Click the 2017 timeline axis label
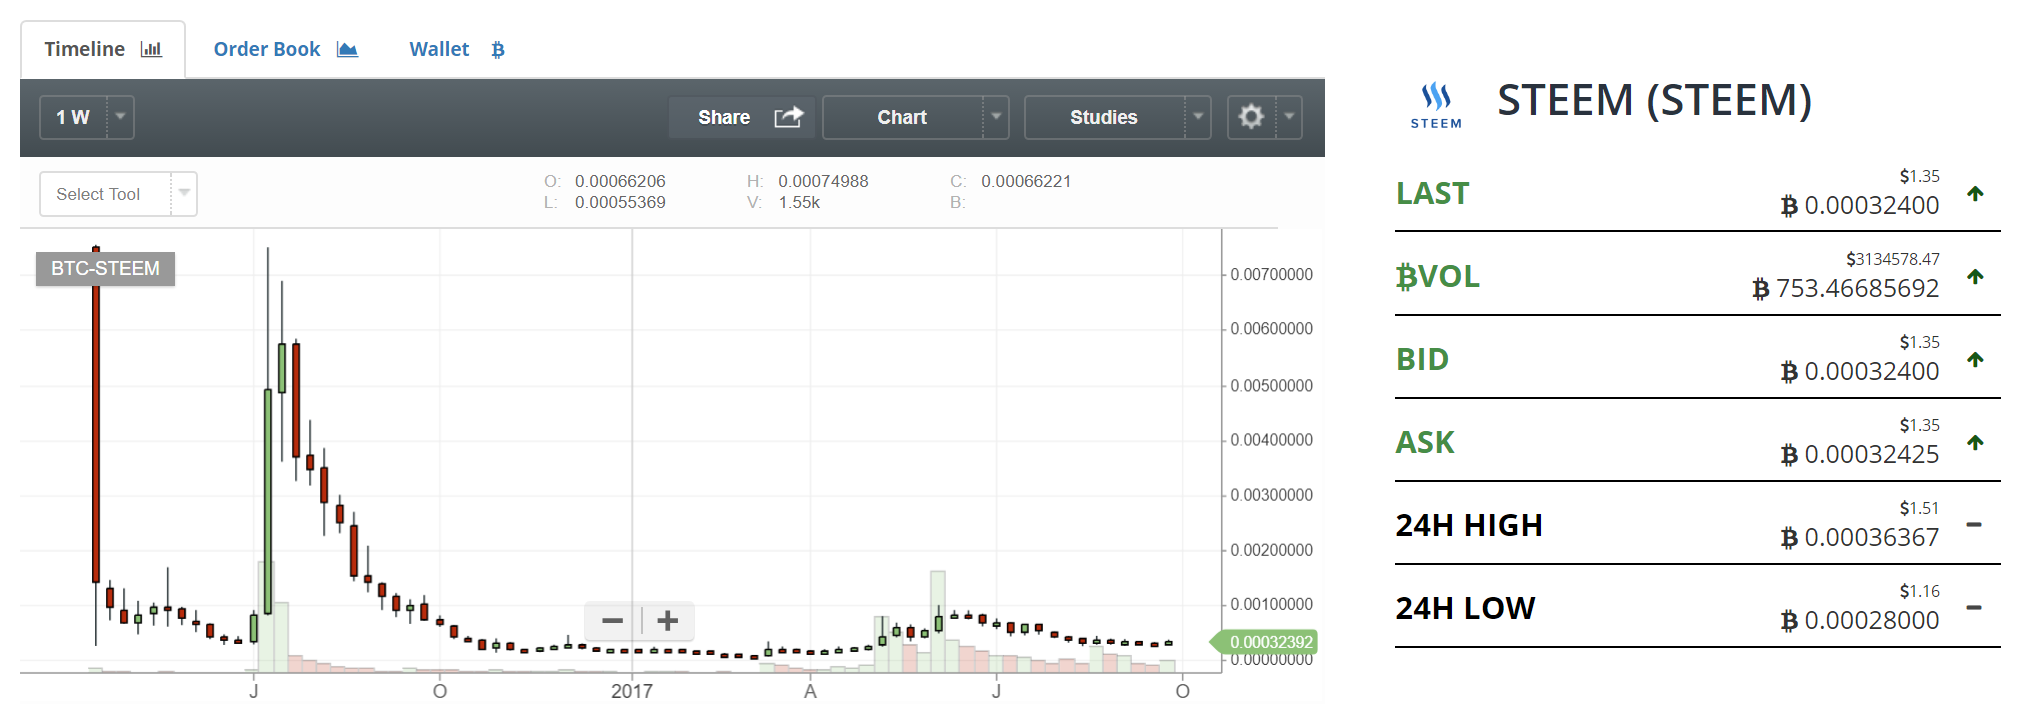 coord(632,691)
